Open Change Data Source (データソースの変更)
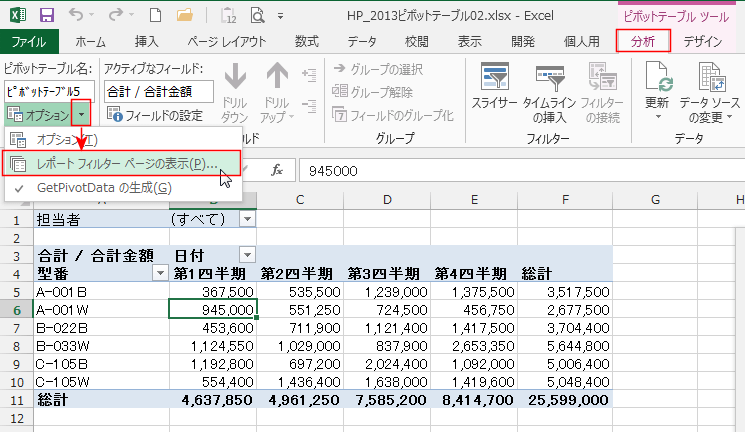Image resolution: width=745 pixels, height=432 pixels. [709, 90]
